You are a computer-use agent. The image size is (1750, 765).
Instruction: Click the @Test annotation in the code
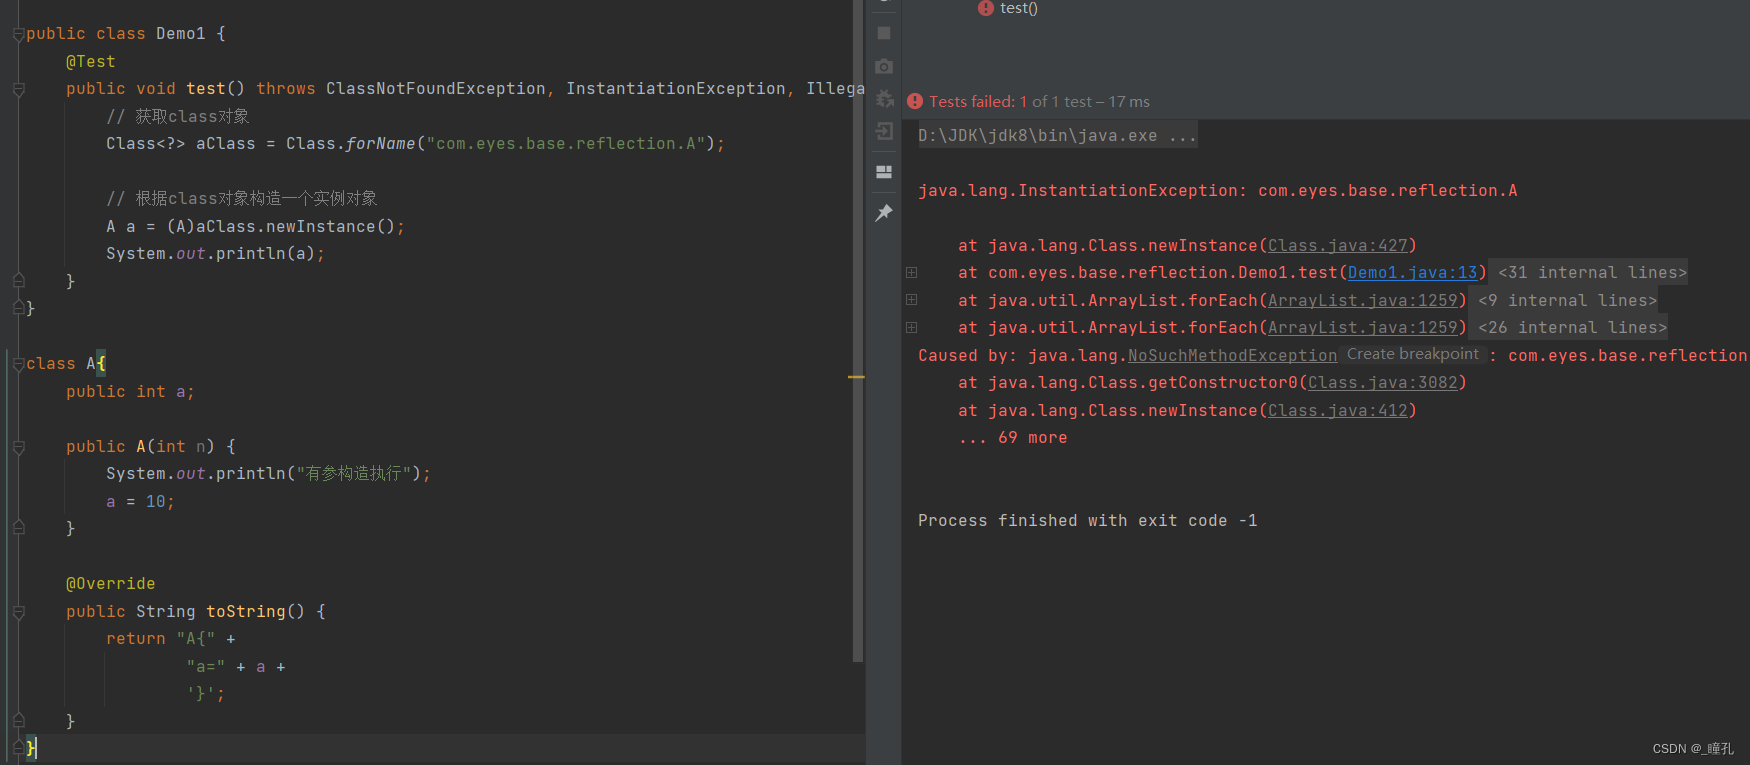point(90,61)
